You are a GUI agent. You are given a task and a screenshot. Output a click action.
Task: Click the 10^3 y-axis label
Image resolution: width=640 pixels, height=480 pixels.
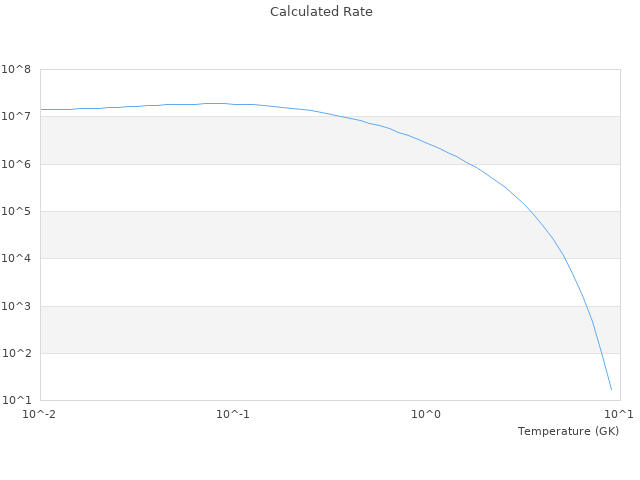15,307
